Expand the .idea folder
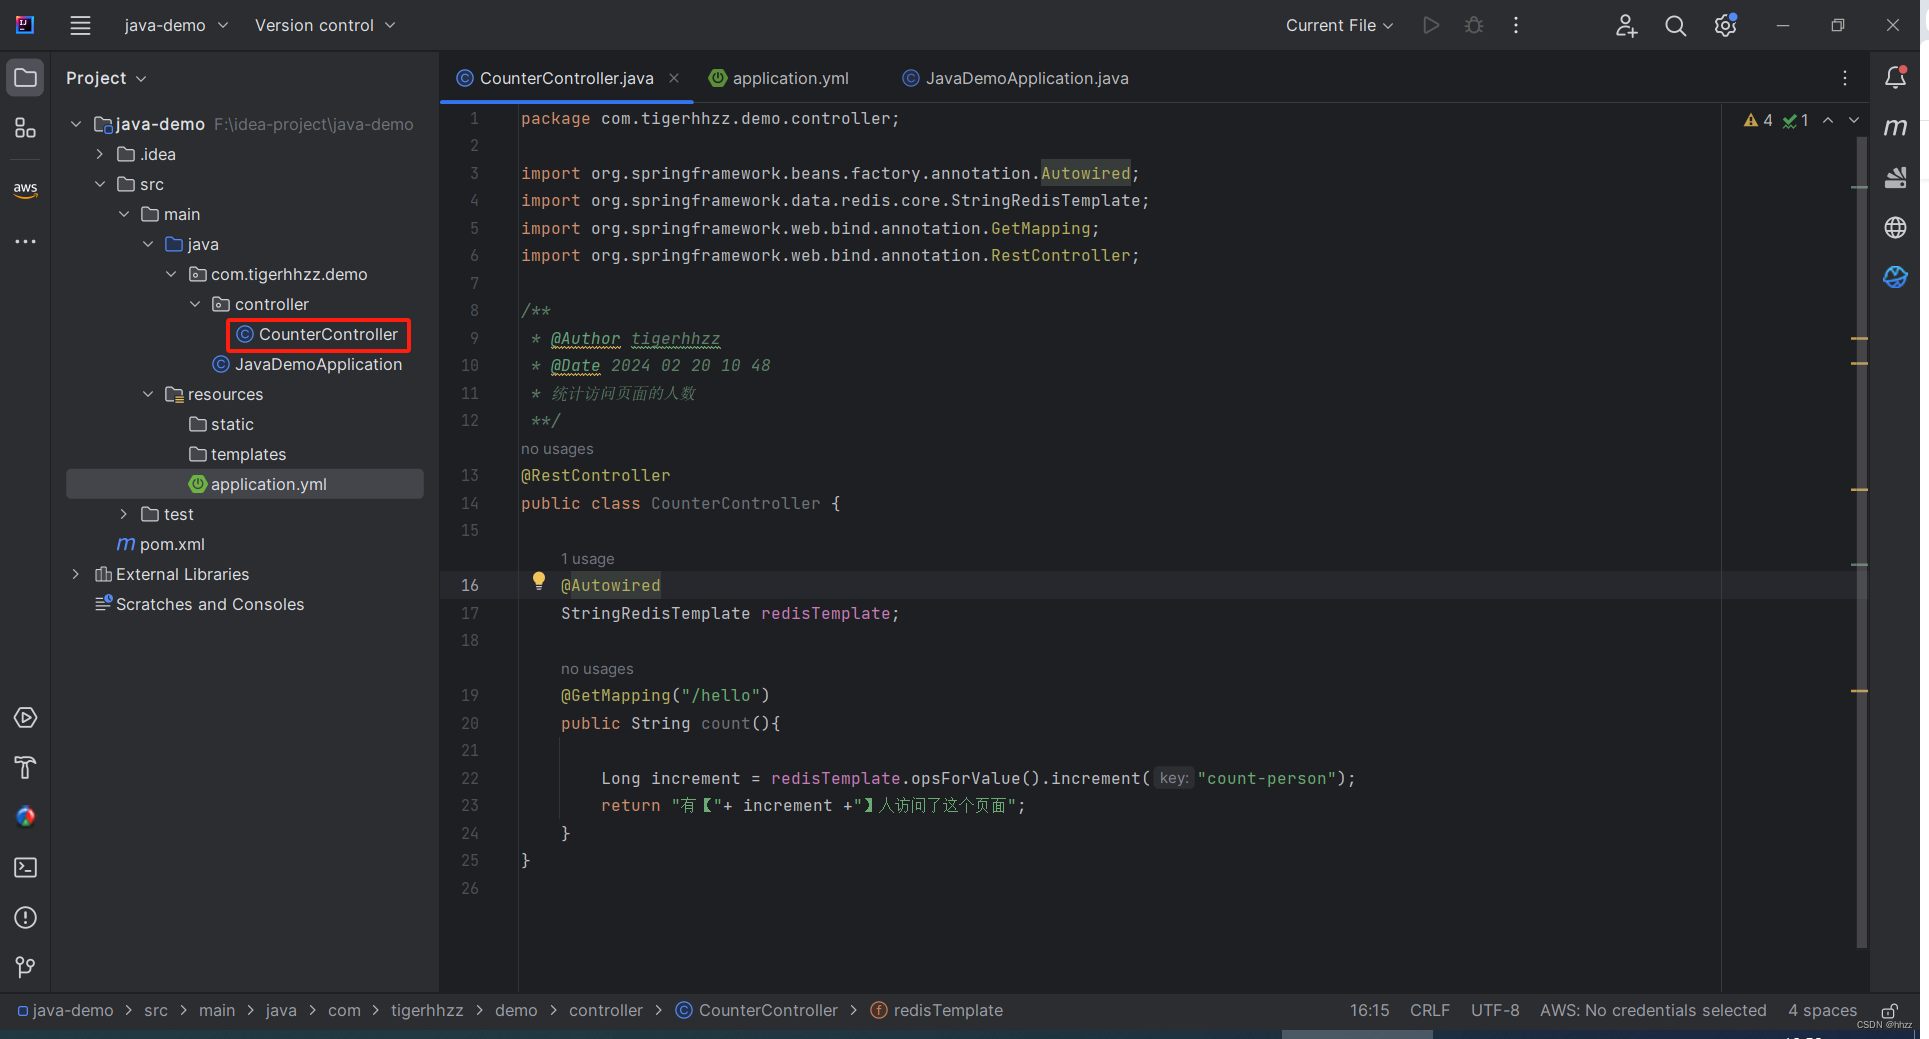 click(x=100, y=154)
